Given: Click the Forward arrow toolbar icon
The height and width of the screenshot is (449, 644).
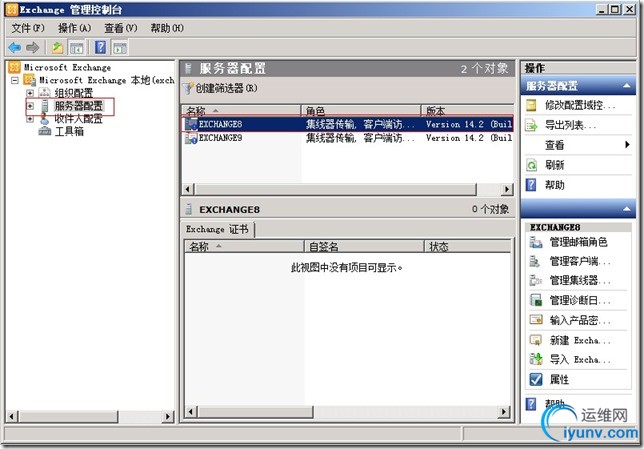Looking at the screenshot, I should pyautogui.click(x=32, y=48).
